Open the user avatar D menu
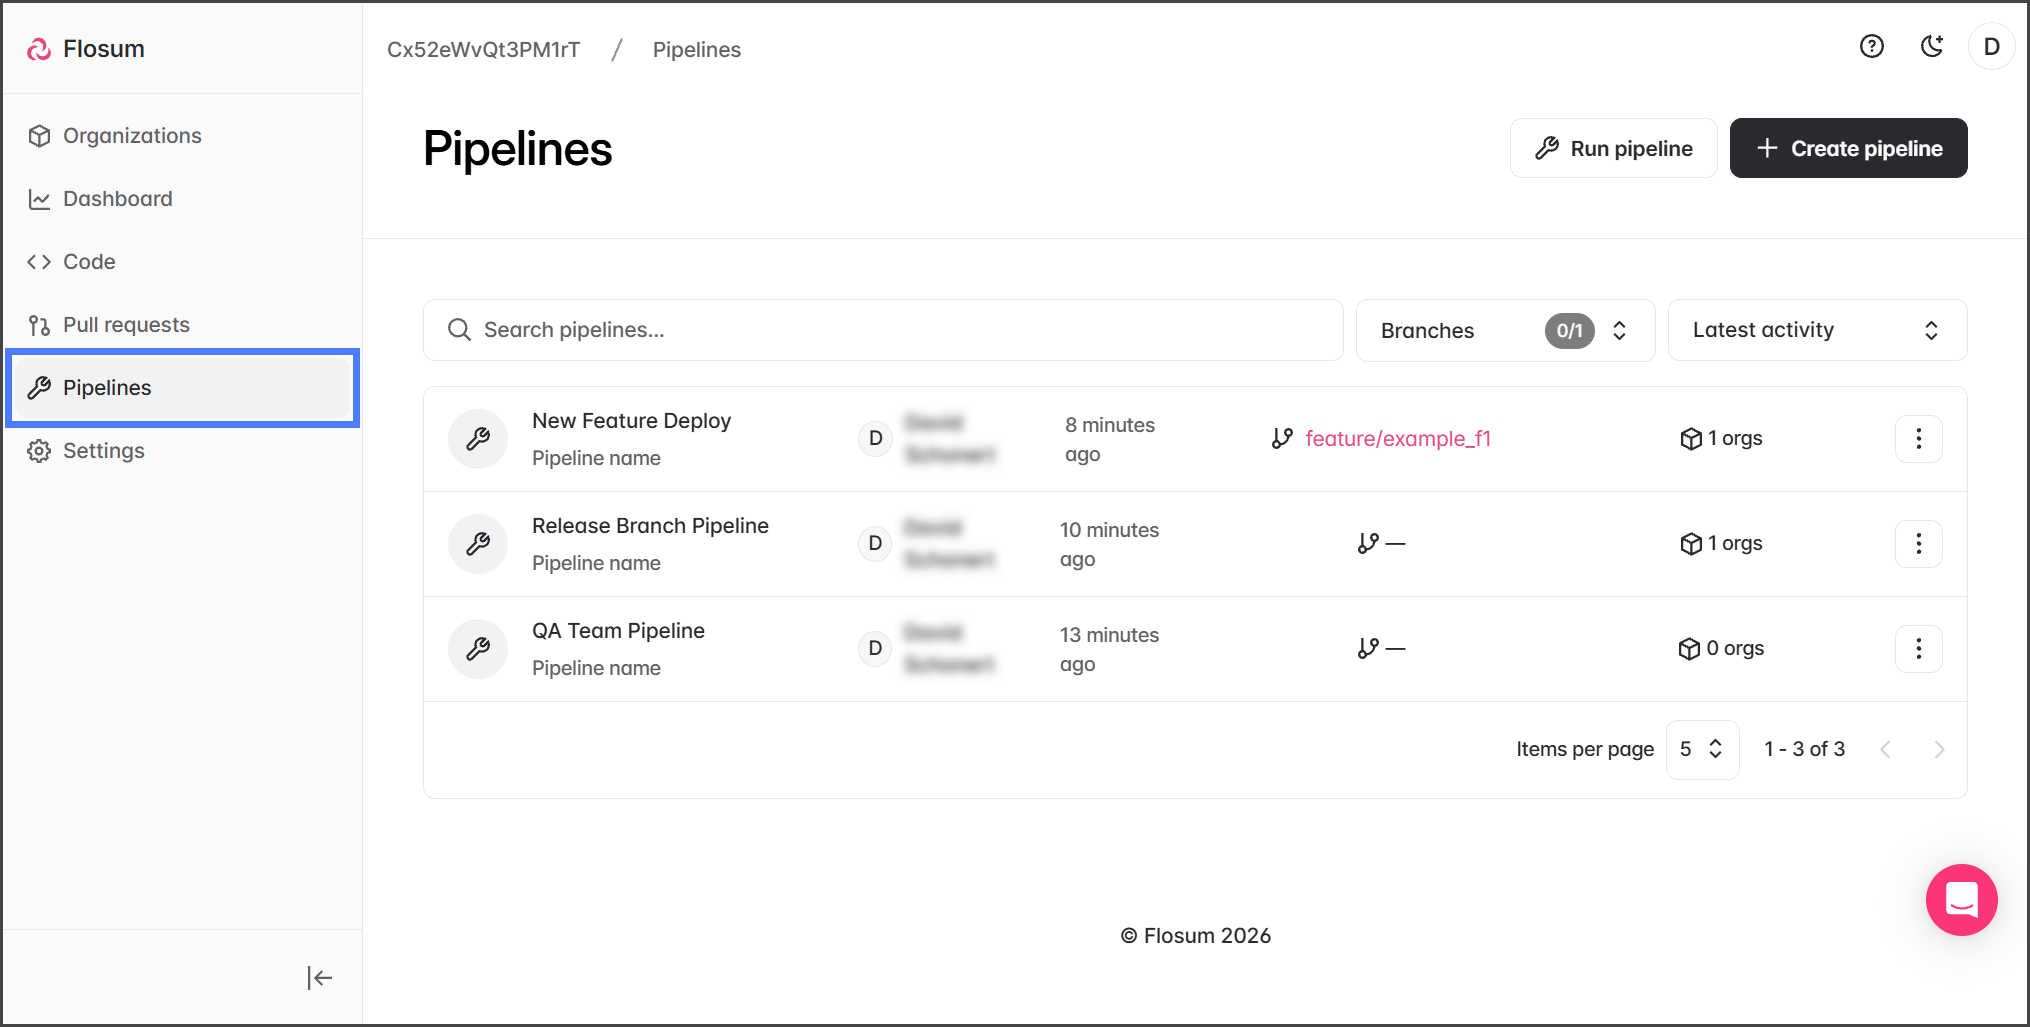Image resolution: width=2030 pixels, height=1027 pixels. 1991,47
